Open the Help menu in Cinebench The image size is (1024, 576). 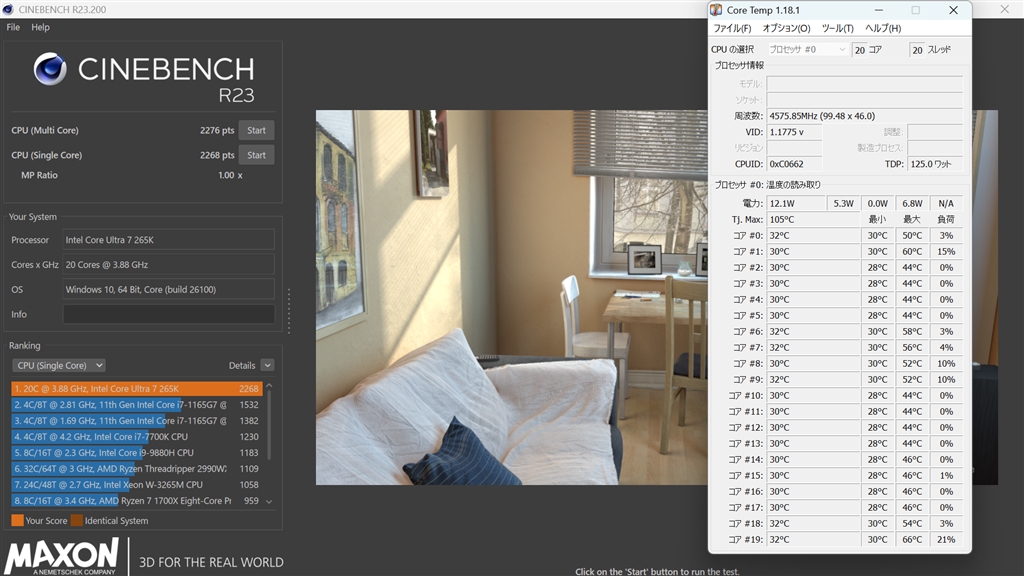[x=40, y=27]
